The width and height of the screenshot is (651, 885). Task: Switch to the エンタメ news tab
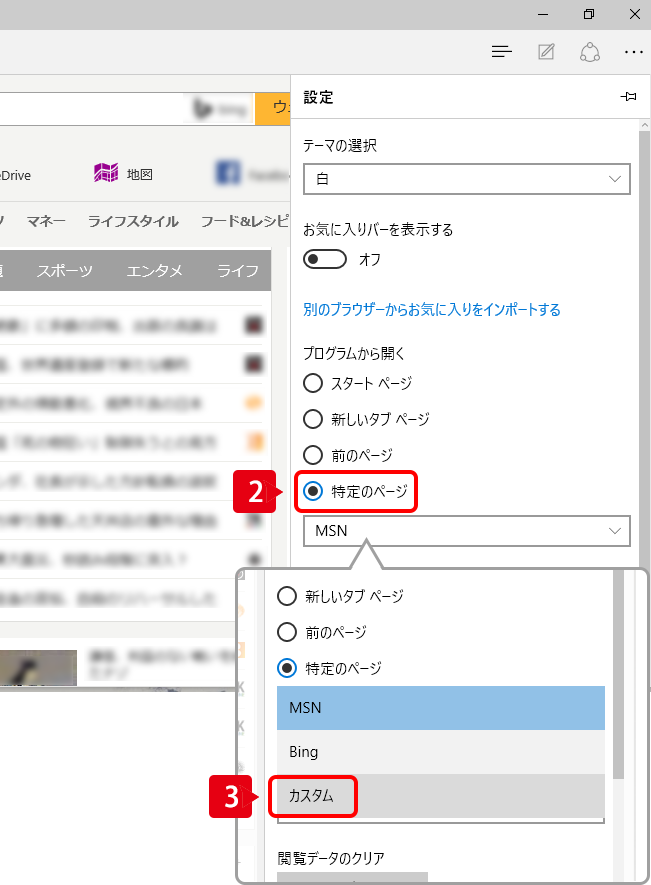(x=155, y=271)
